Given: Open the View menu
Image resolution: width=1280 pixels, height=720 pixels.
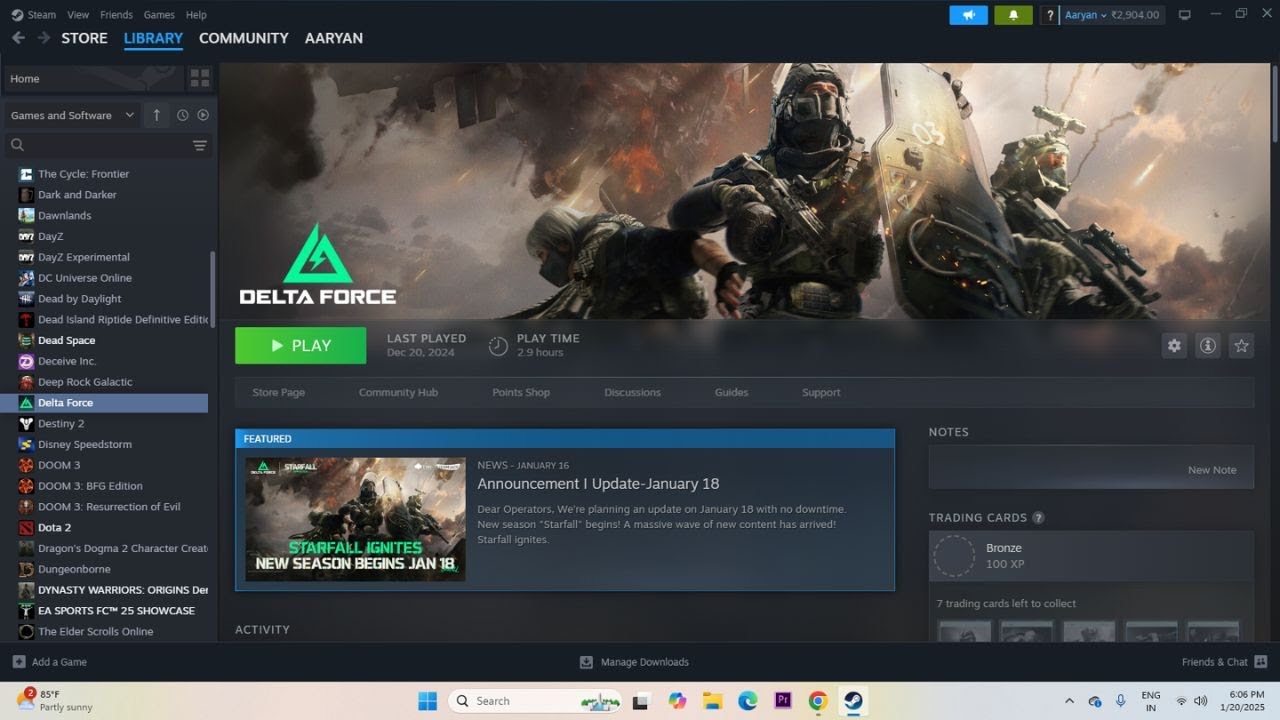Looking at the screenshot, I should 78,15.
